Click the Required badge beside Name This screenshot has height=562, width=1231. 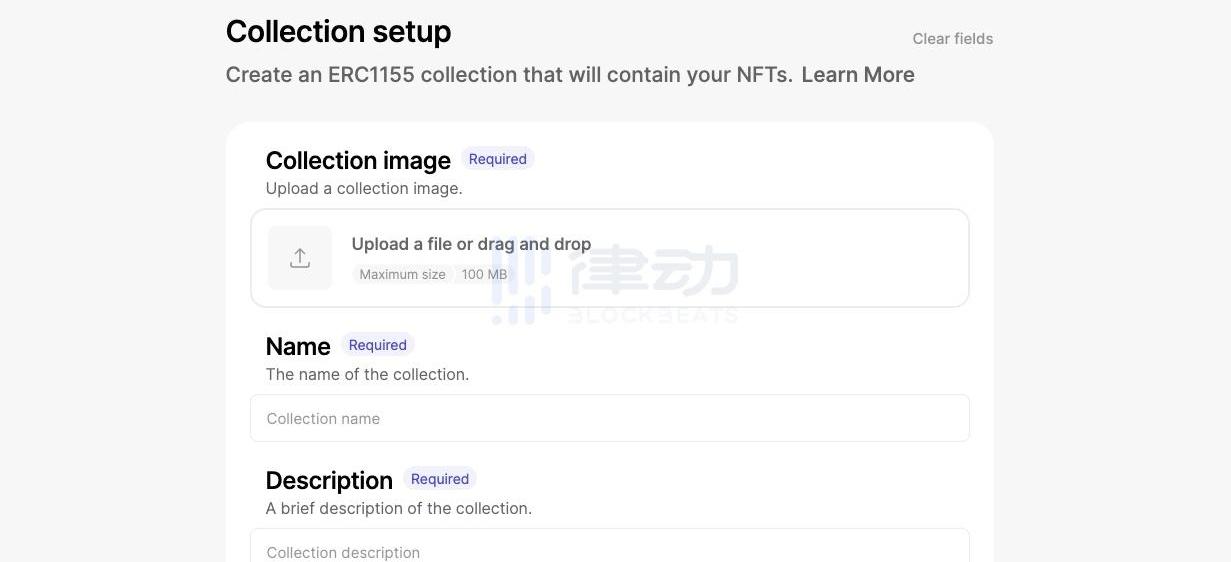(377, 345)
